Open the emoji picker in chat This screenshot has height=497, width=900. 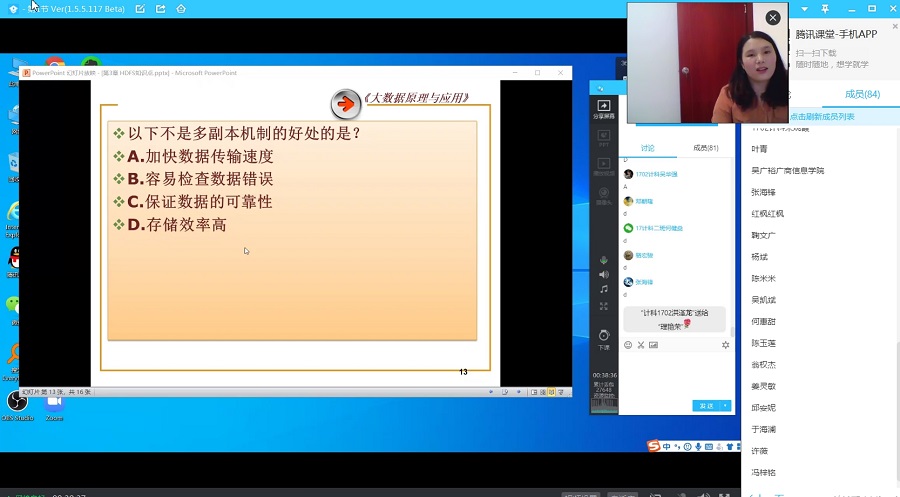pyautogui.click(x=628, y=345)
